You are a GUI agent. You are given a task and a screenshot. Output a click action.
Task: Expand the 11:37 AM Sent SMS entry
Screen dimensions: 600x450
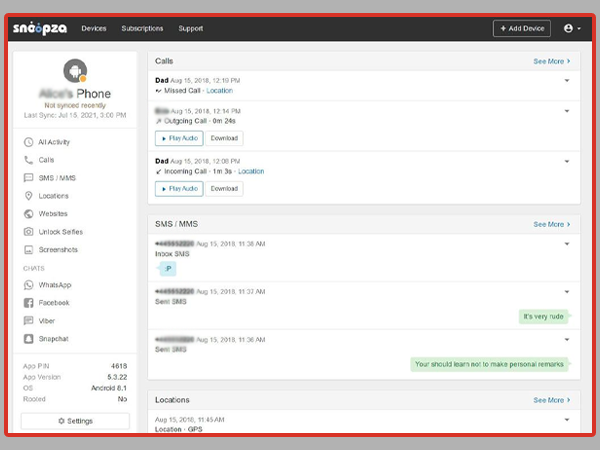(567, 292)
